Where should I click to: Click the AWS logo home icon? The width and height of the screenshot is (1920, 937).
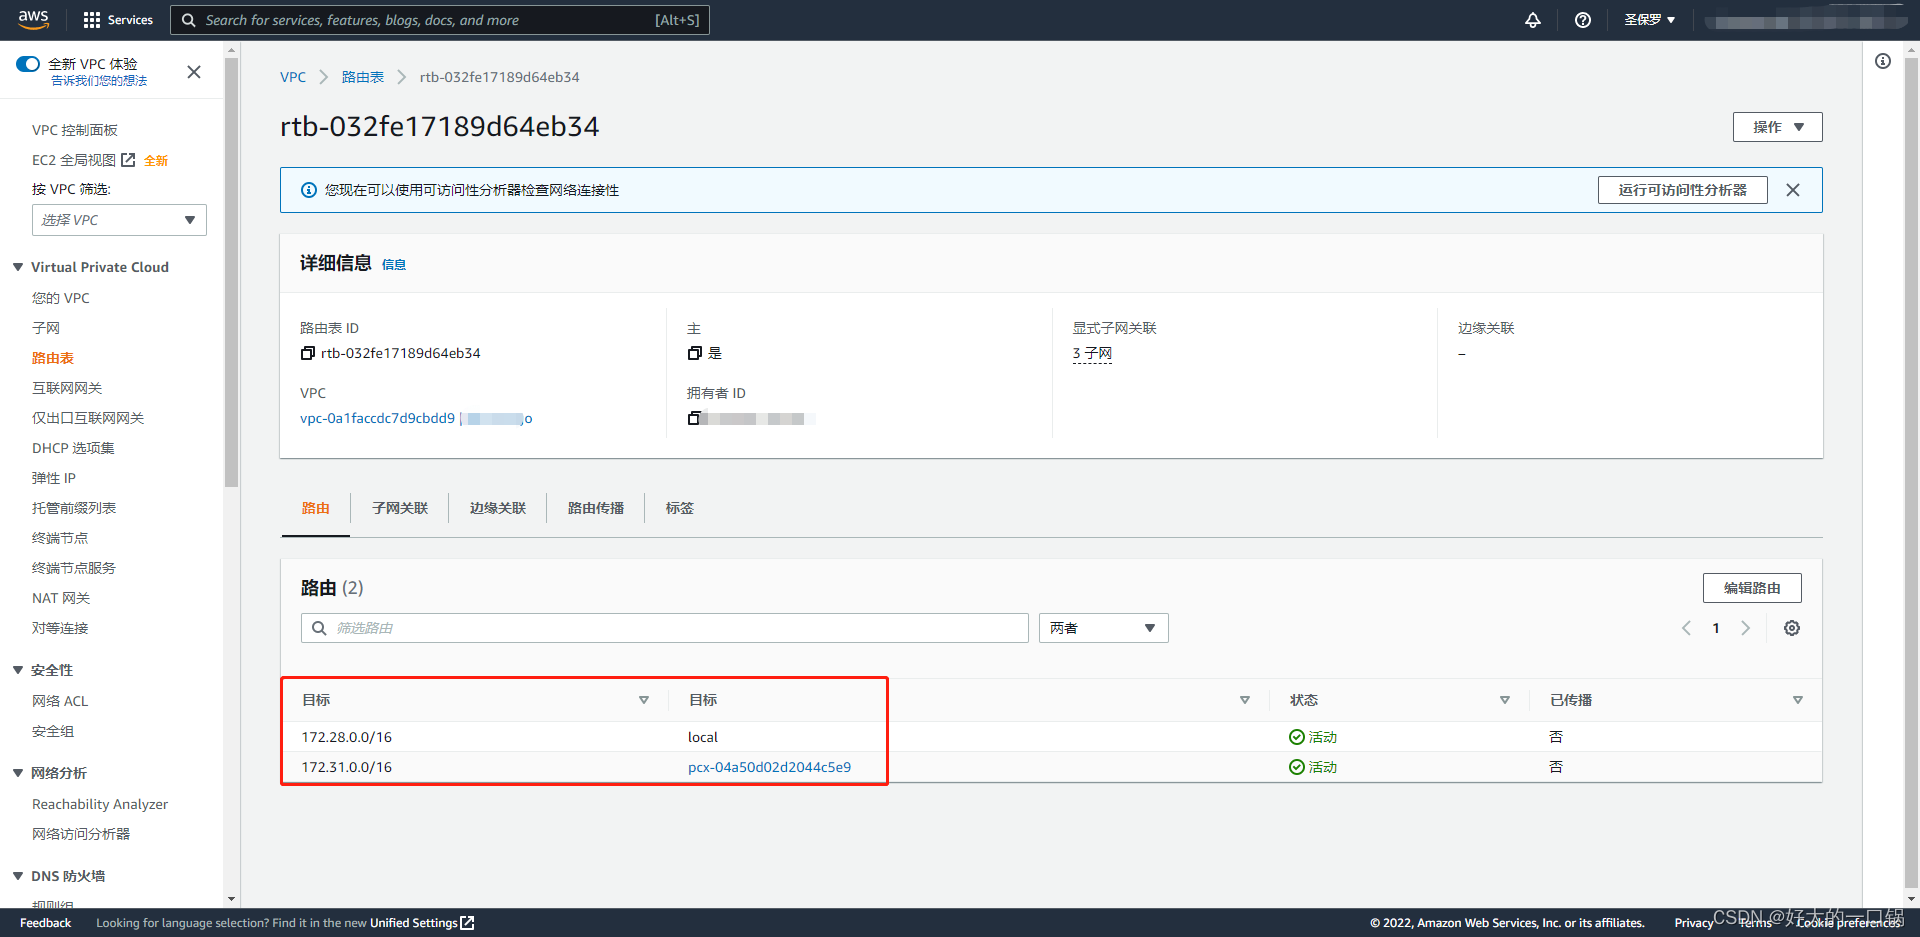point(33,19)
